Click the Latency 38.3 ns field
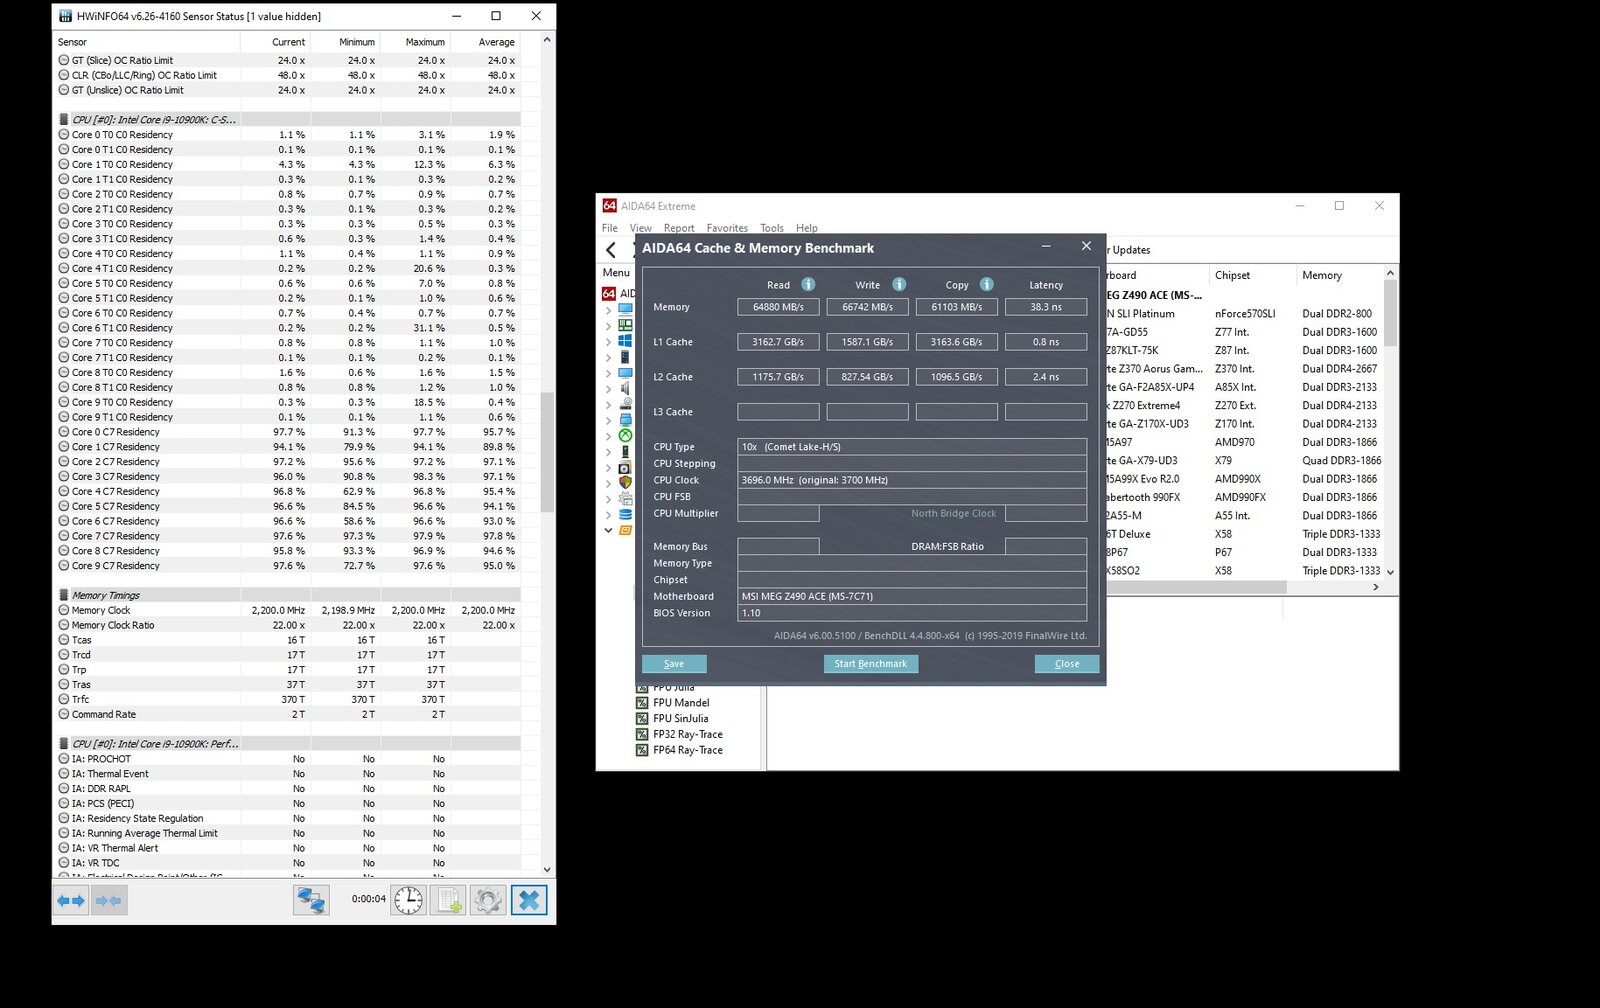The width and height of the screenshot is (1600, 1008). 1046,307
